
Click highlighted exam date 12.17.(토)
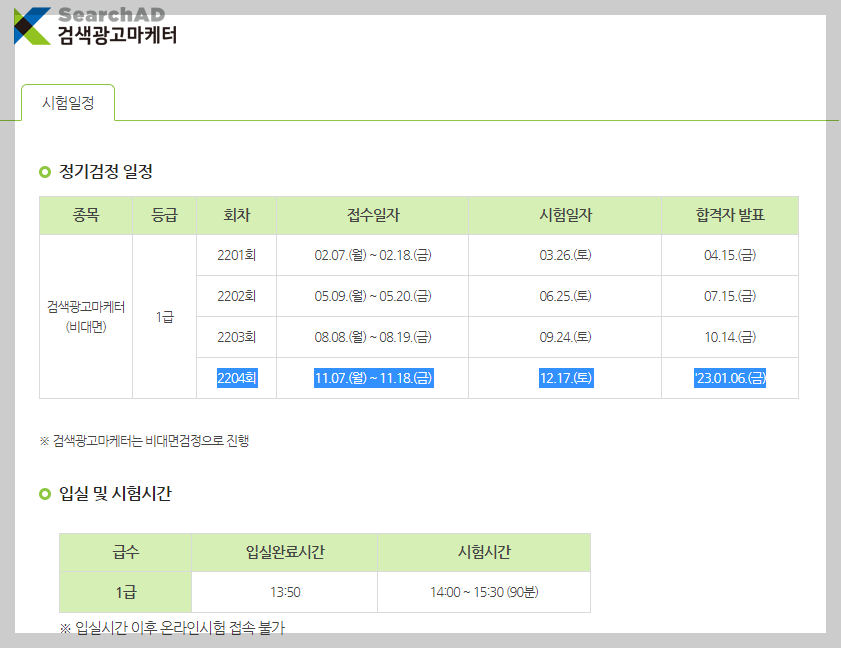coord(566,378)
